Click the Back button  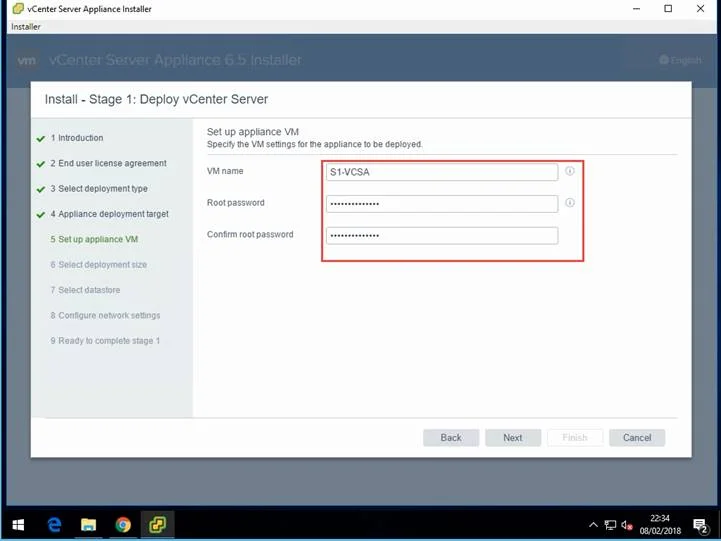coord(451,438)
